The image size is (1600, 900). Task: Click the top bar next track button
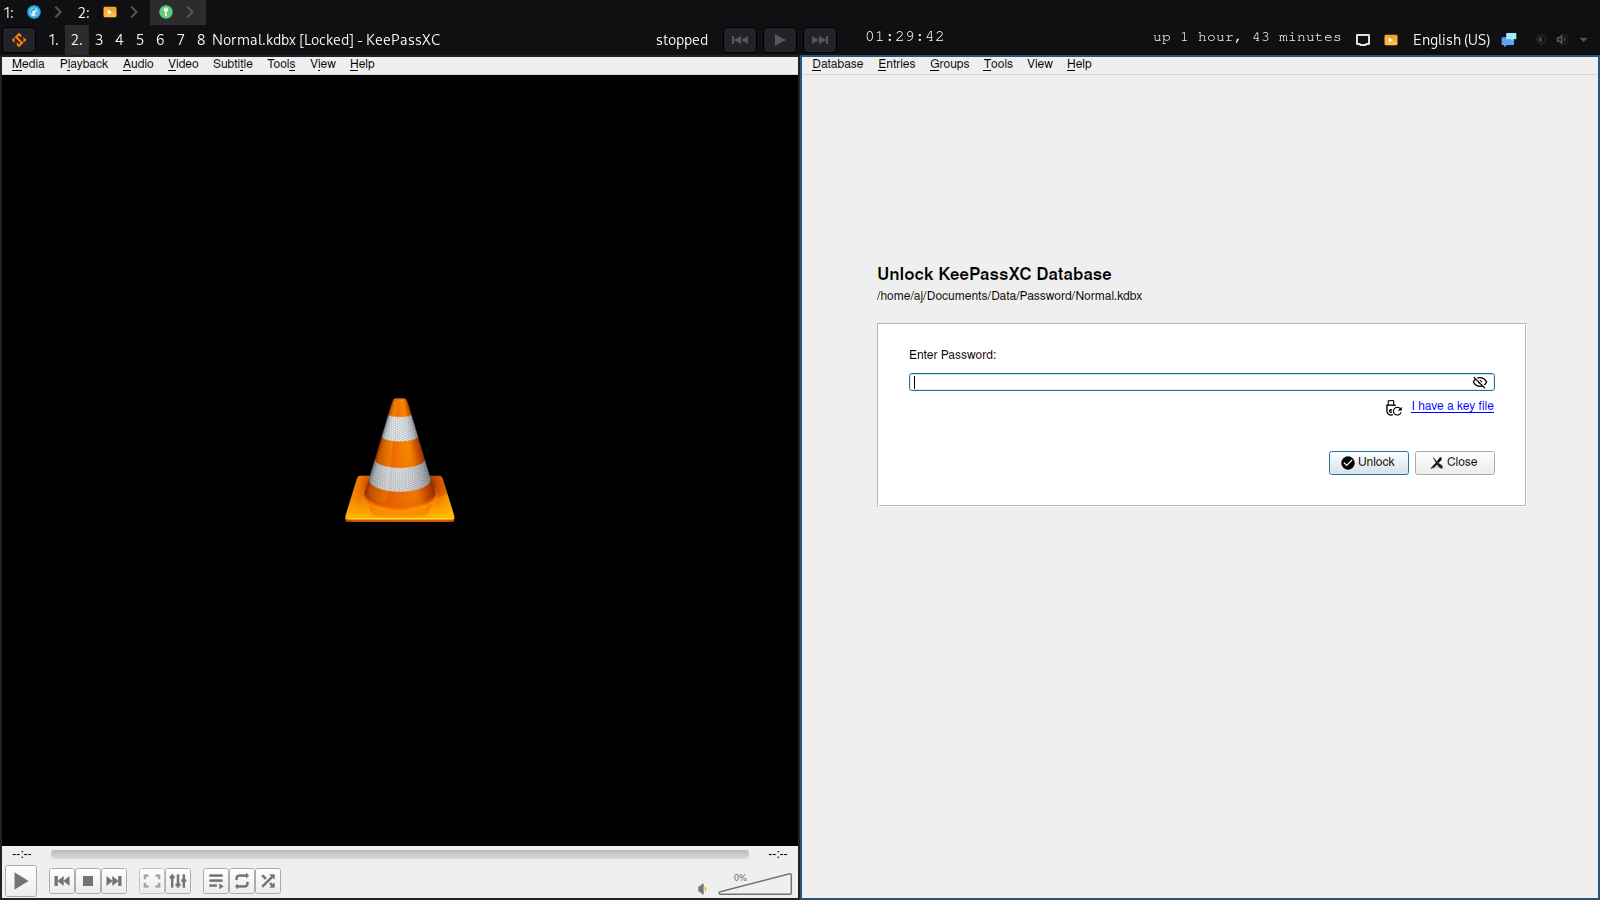click(x=820, y=40)
